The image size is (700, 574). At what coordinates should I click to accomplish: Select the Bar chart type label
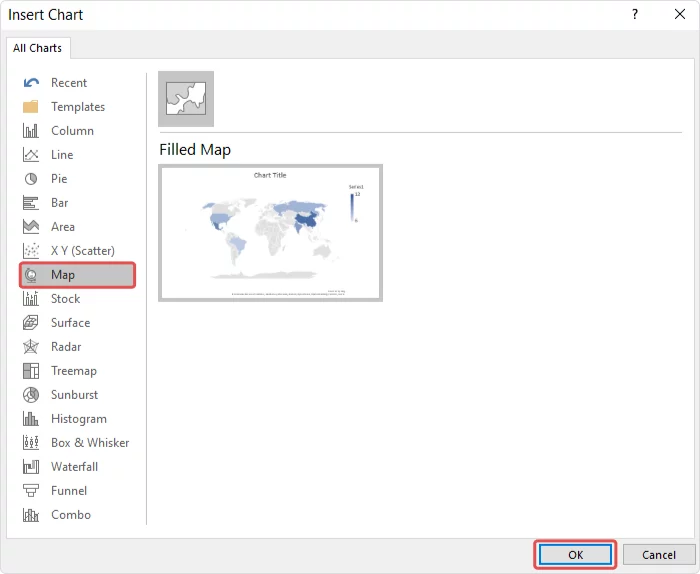[59, 203]
